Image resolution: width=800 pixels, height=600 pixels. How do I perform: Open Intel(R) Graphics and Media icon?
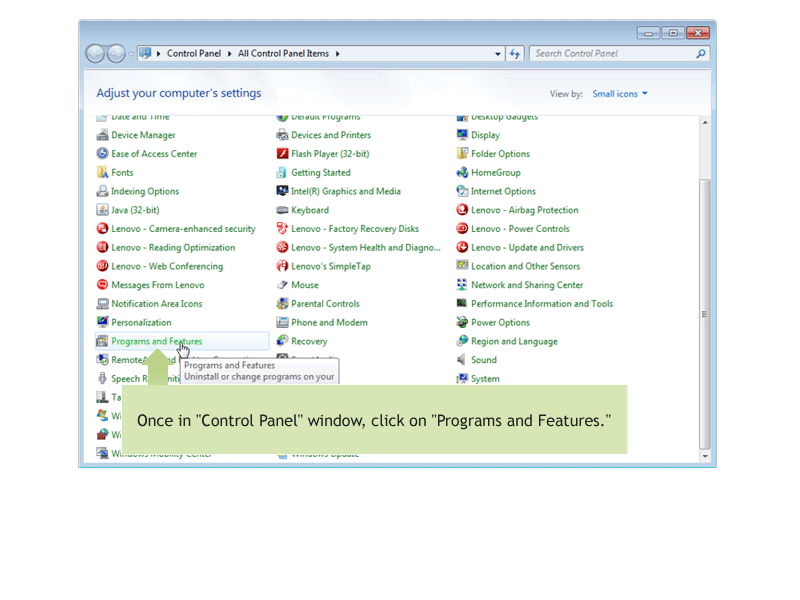[x=282, y=191]
